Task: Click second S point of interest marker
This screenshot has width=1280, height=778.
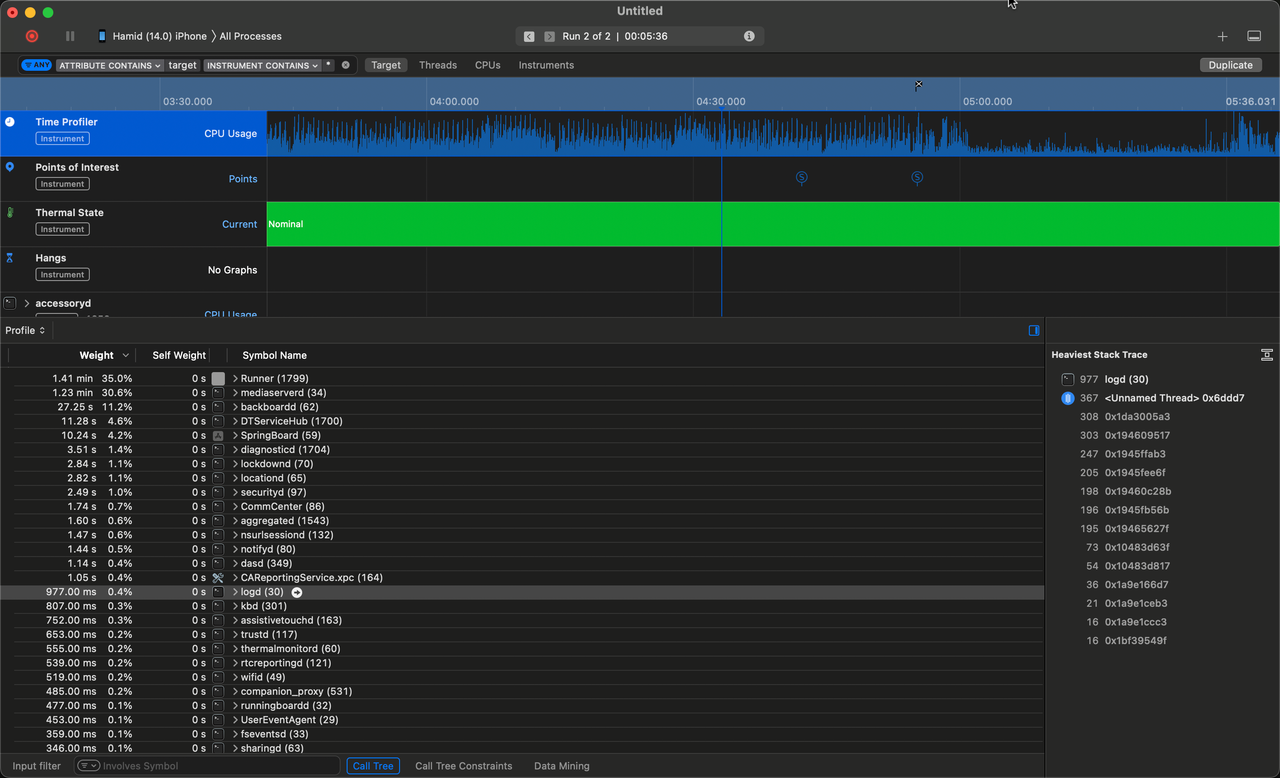Action: (917, 178)
